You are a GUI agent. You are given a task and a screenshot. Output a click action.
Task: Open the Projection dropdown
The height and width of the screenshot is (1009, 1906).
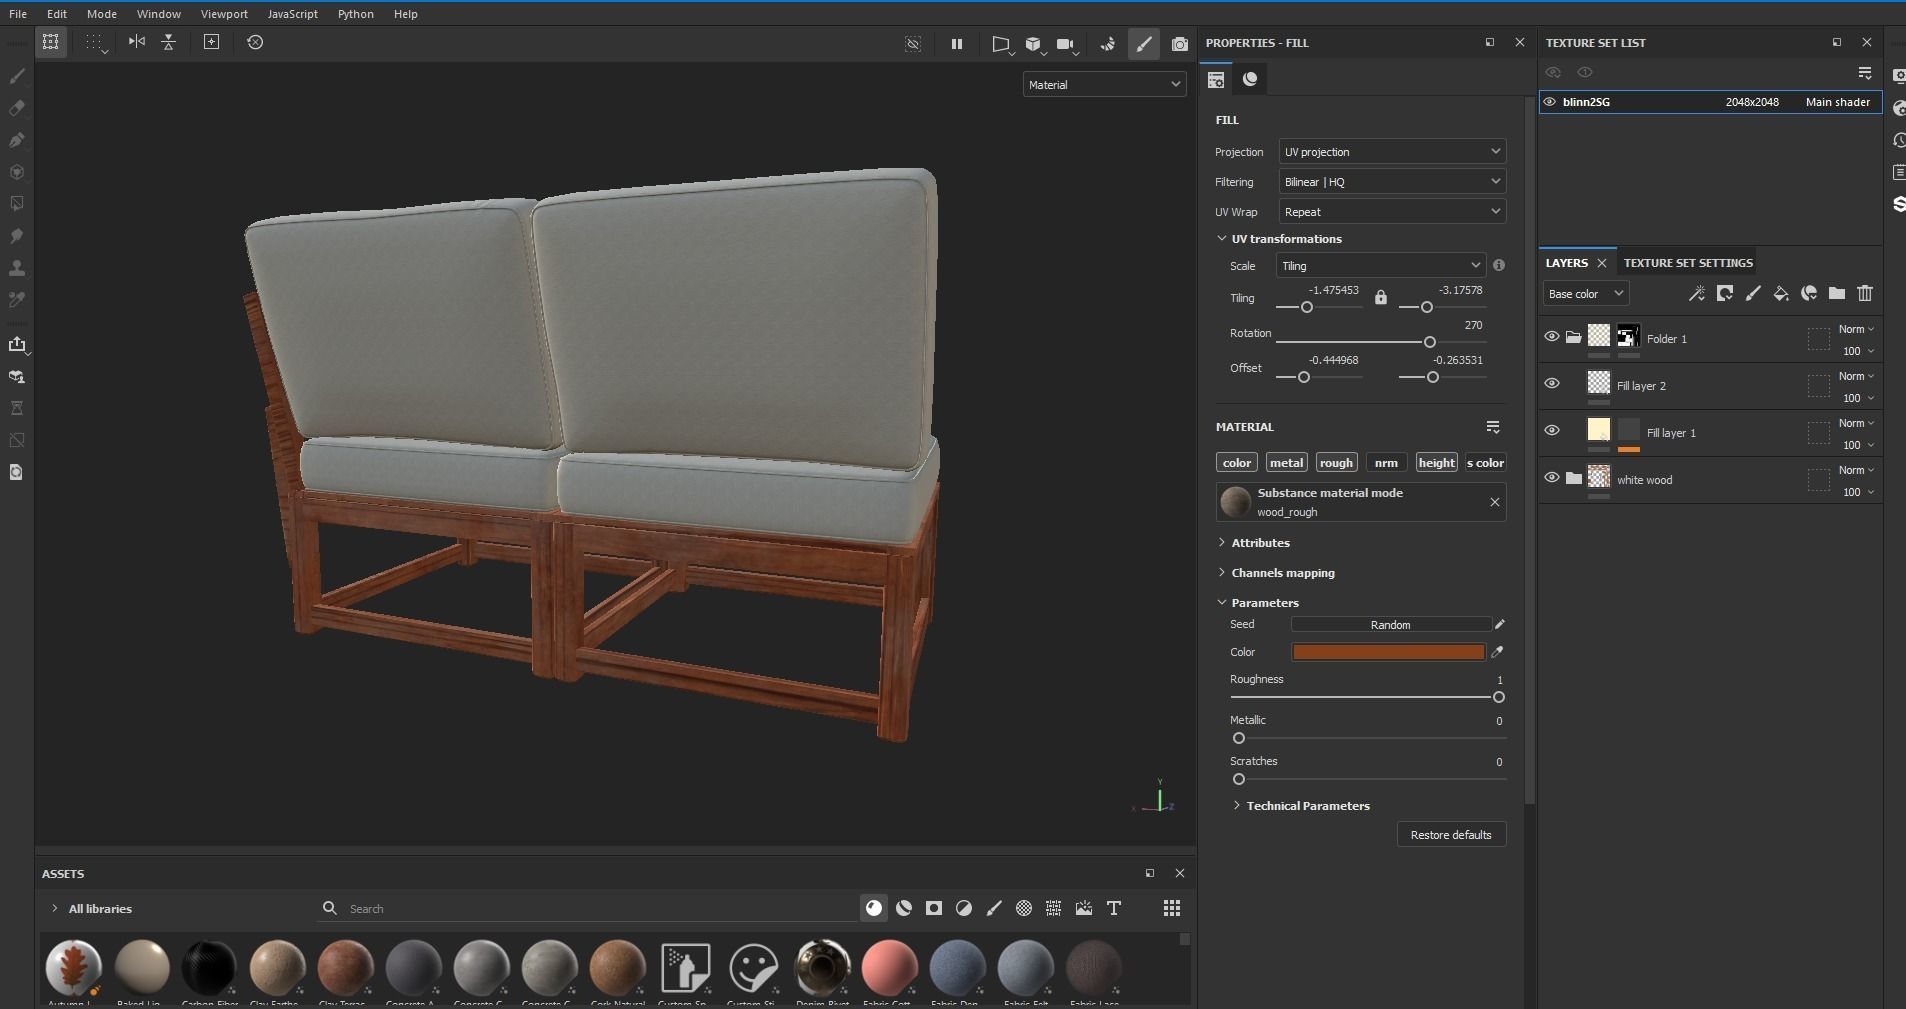point(1392,152)
